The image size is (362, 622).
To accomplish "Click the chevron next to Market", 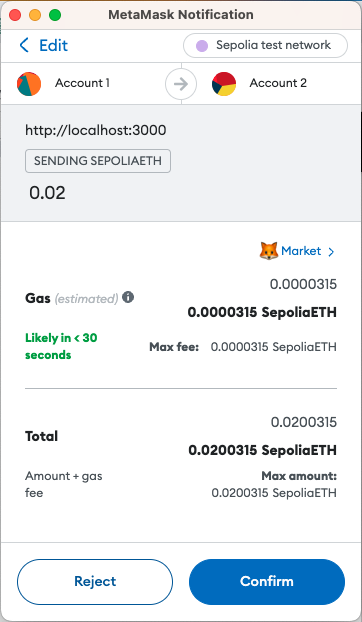I will (331, 251).
